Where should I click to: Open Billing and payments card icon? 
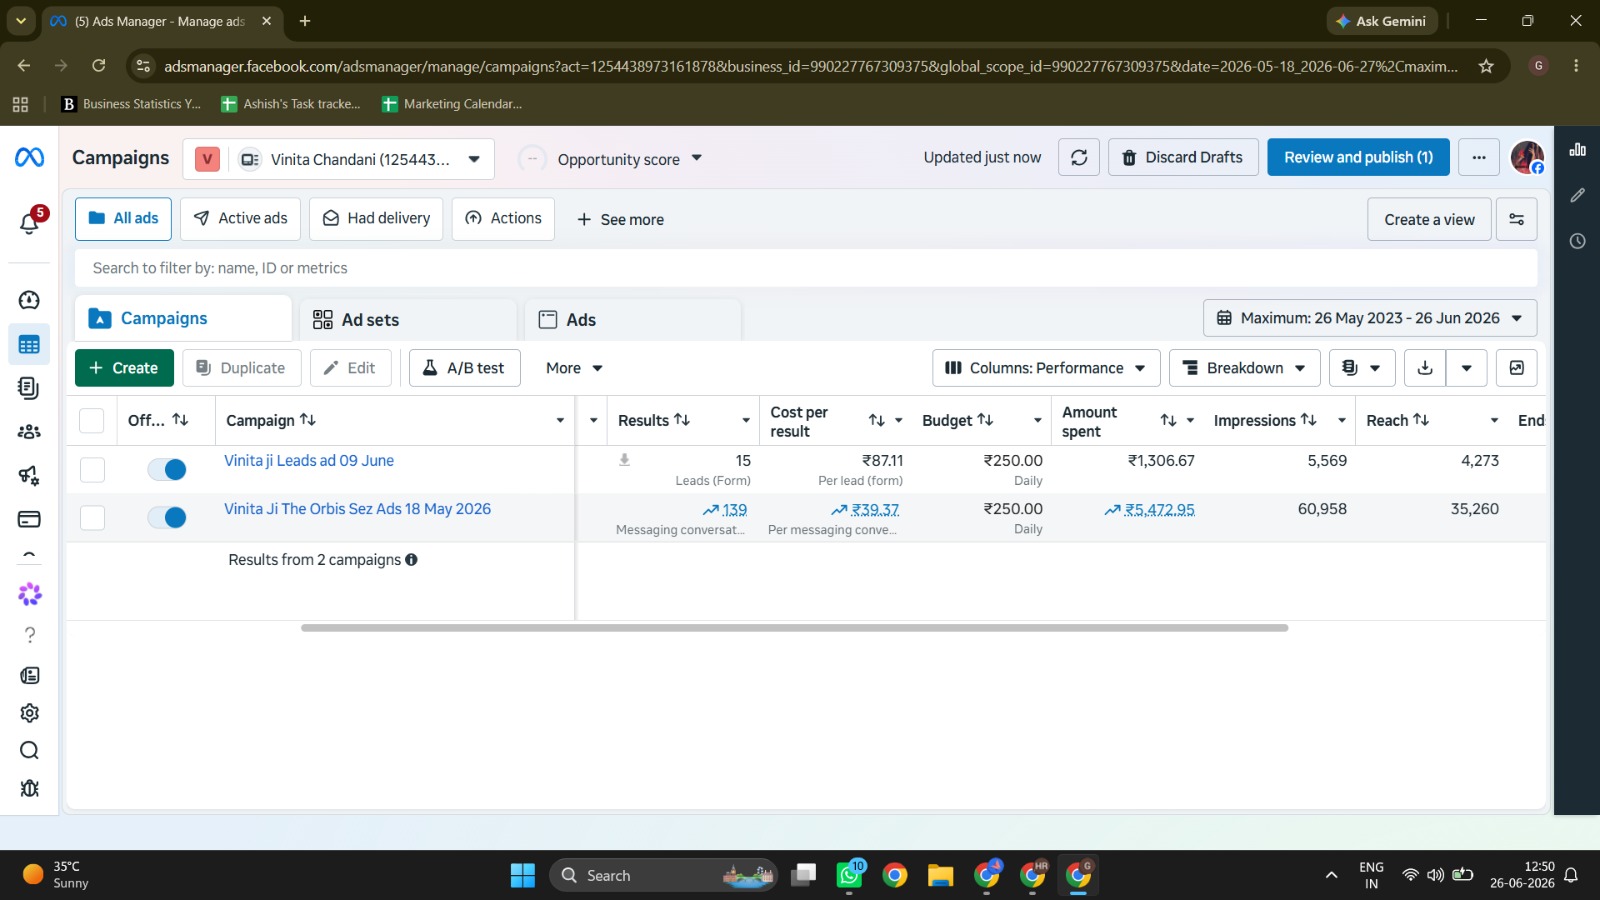click(29, 519)
